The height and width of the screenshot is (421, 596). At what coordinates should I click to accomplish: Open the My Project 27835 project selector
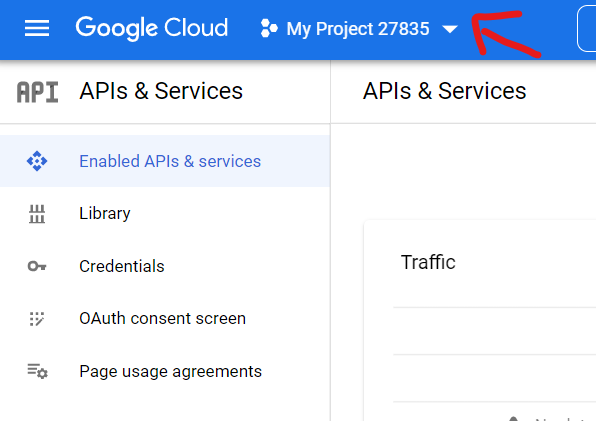[x=359, y=29]
